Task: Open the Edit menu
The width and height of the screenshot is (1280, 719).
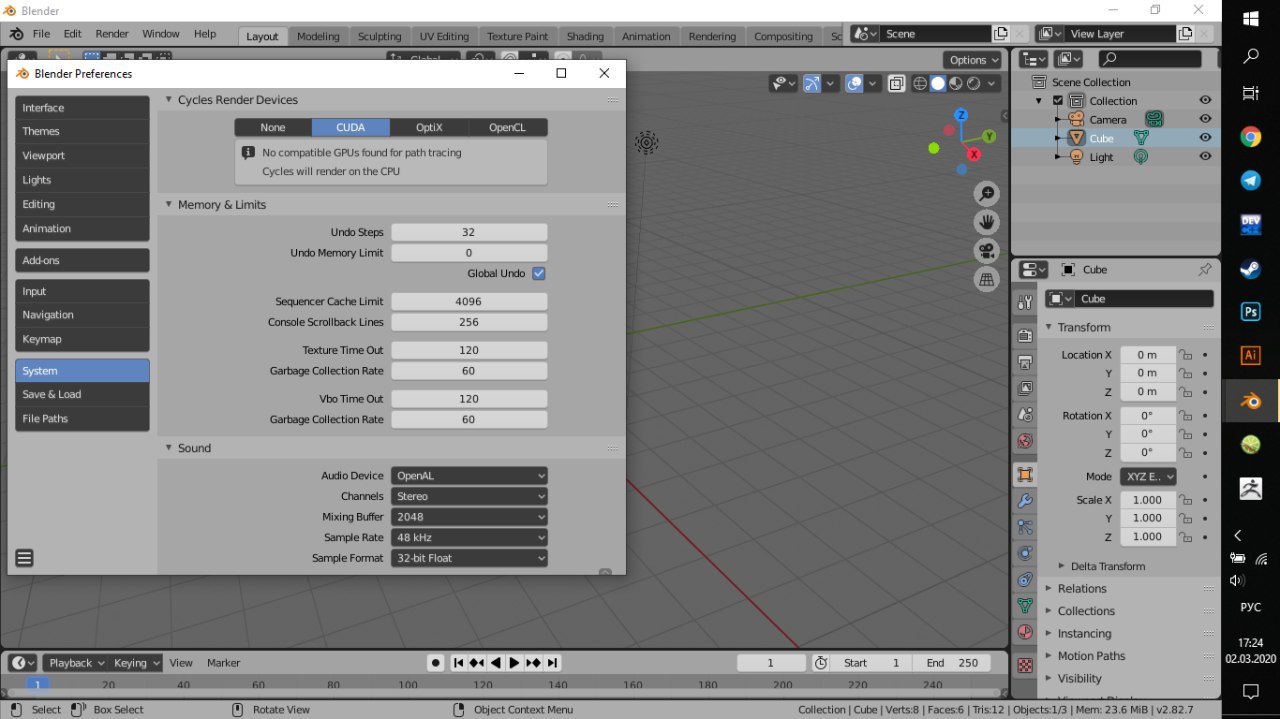Action: coord(73,33)
